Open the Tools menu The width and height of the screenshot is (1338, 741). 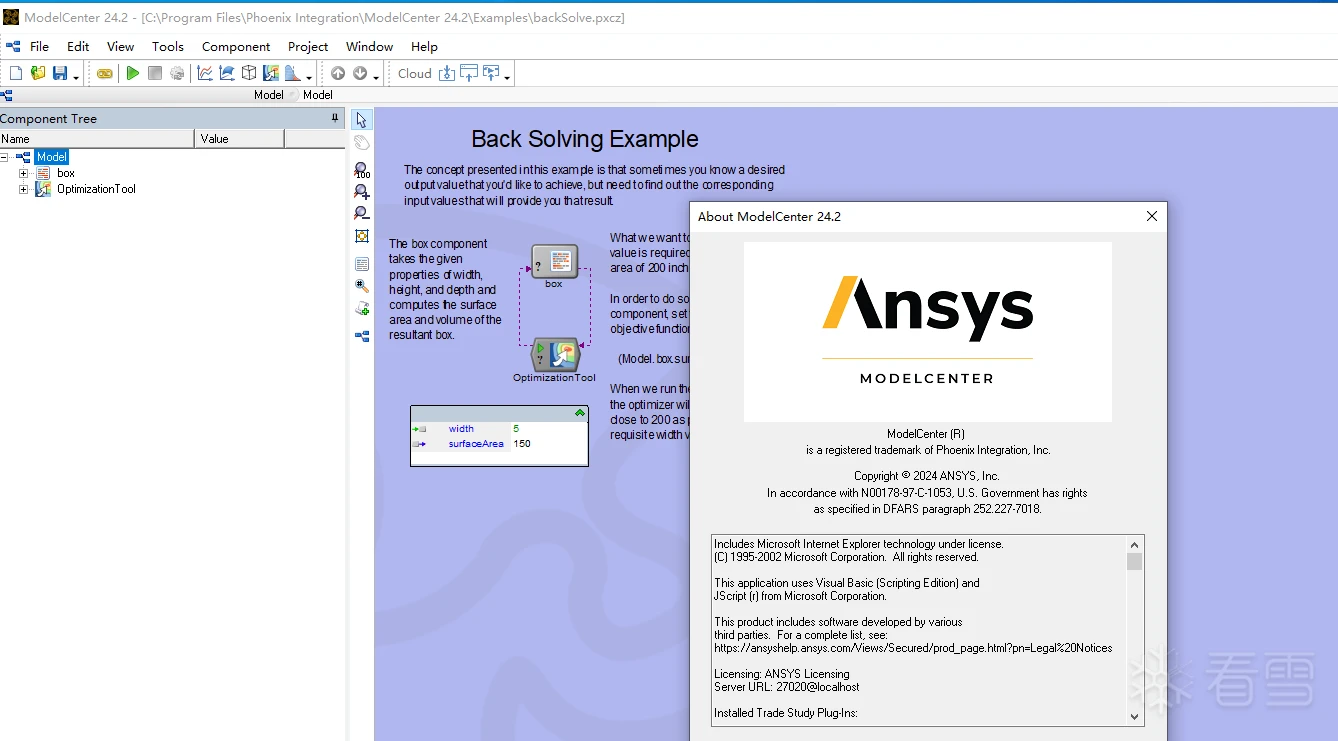(168, 46)
